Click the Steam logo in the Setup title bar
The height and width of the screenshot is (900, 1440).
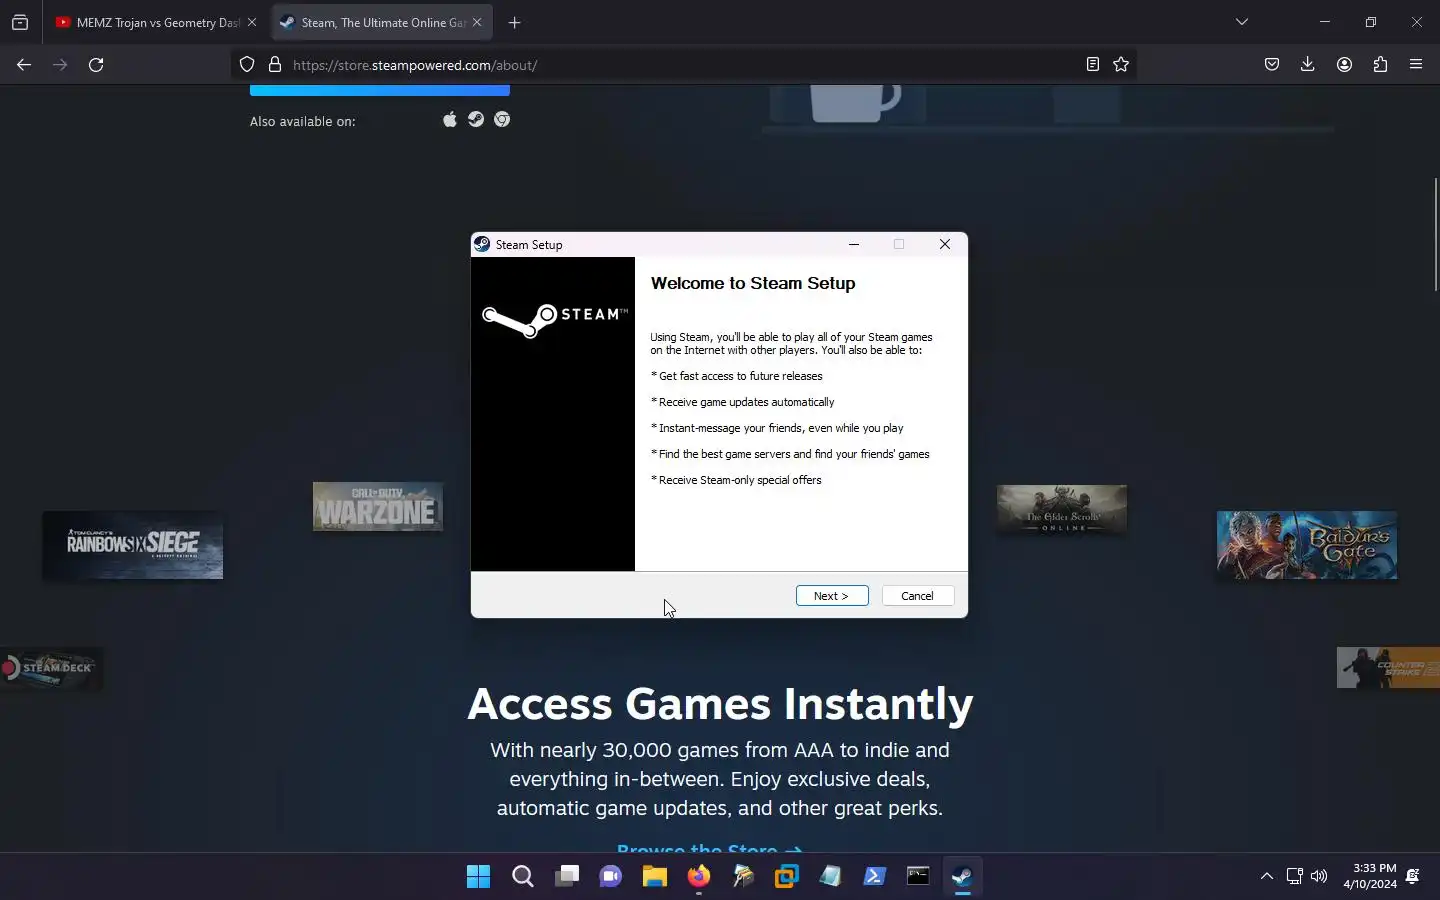click(x=482, y=244)
